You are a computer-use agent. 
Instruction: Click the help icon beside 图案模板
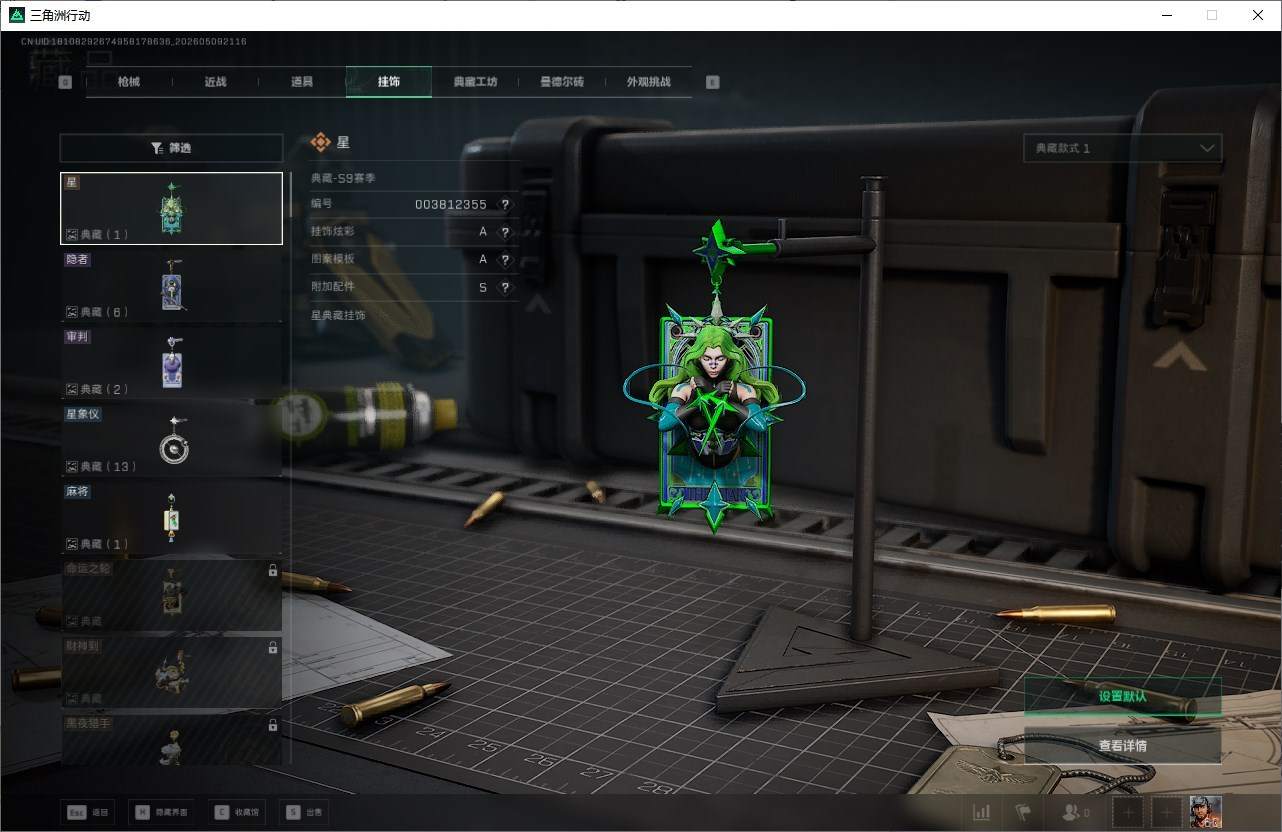(x=505, y=260)
